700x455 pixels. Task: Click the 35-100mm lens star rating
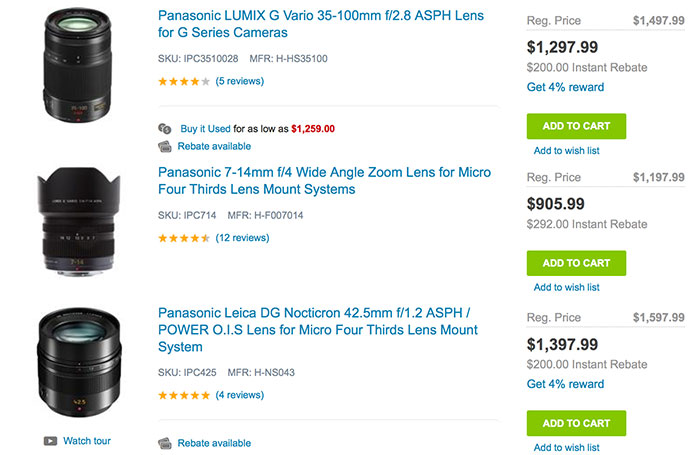click(184, 81)
